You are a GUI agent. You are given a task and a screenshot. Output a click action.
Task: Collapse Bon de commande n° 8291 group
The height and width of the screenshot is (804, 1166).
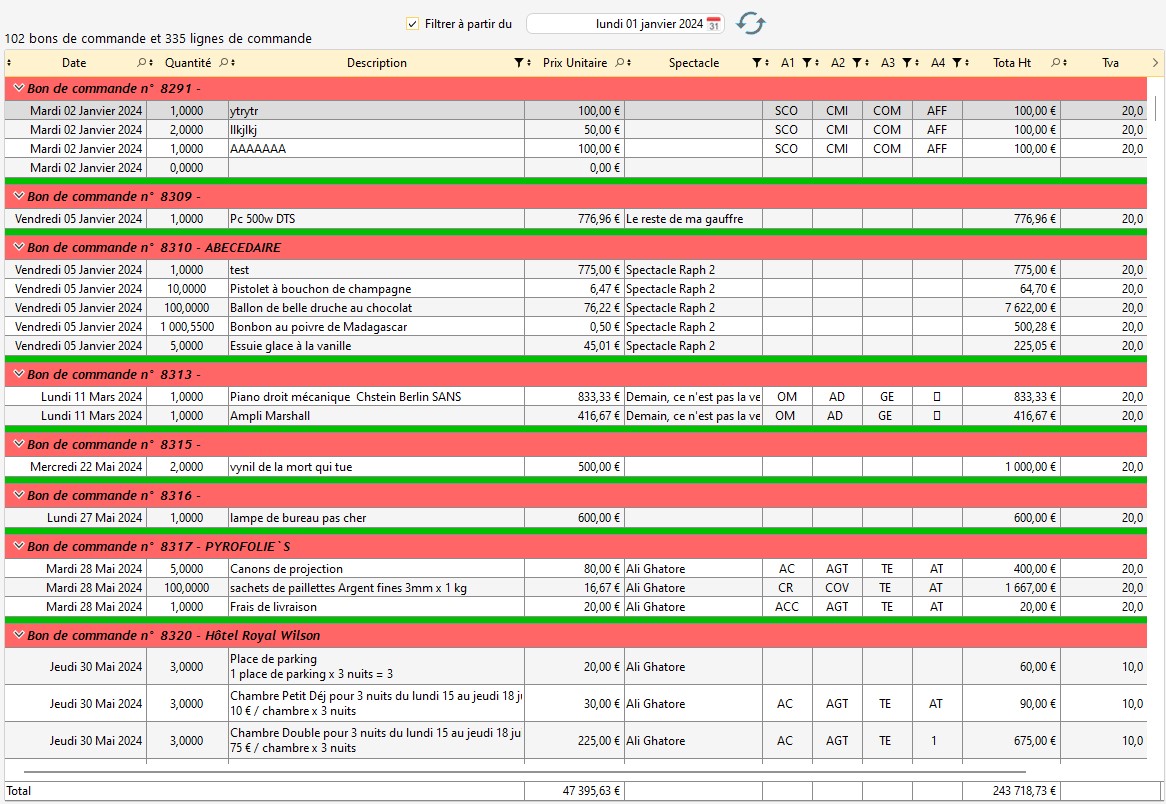coord(19,89)
